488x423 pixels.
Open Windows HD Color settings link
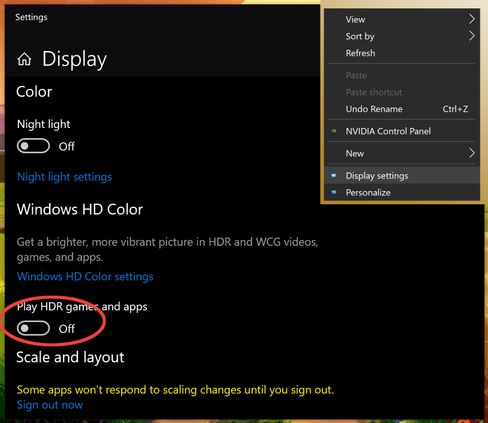pos(85,276)
